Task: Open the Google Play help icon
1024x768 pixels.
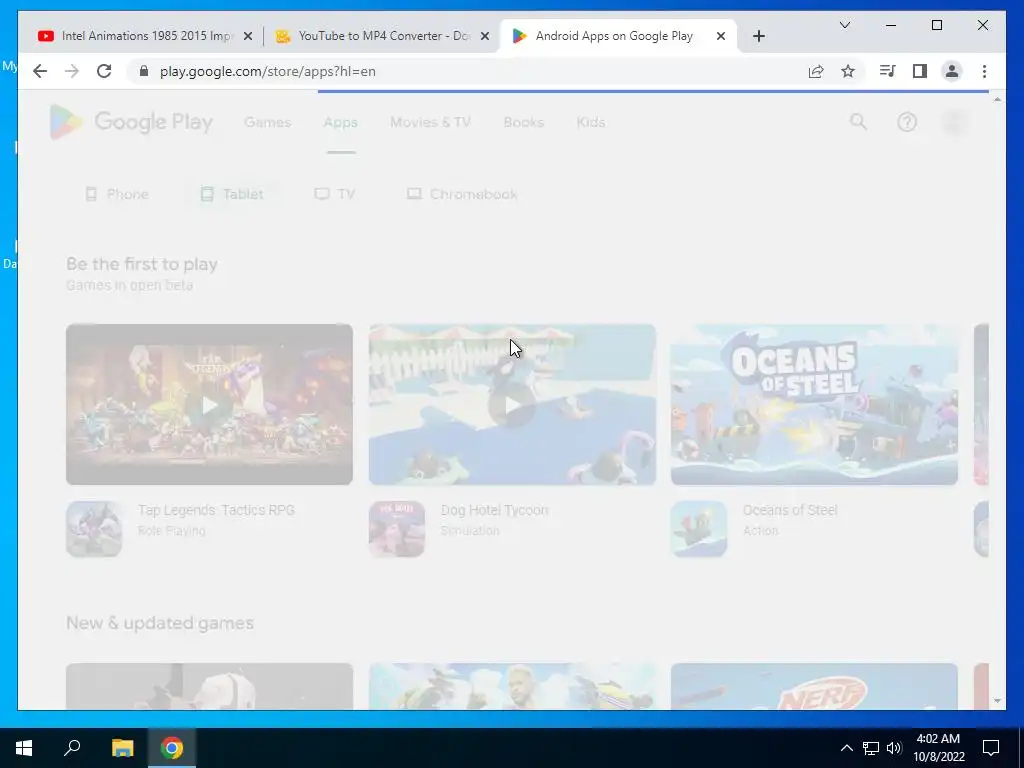Action: pyautogui.click(x=906, y=122)
